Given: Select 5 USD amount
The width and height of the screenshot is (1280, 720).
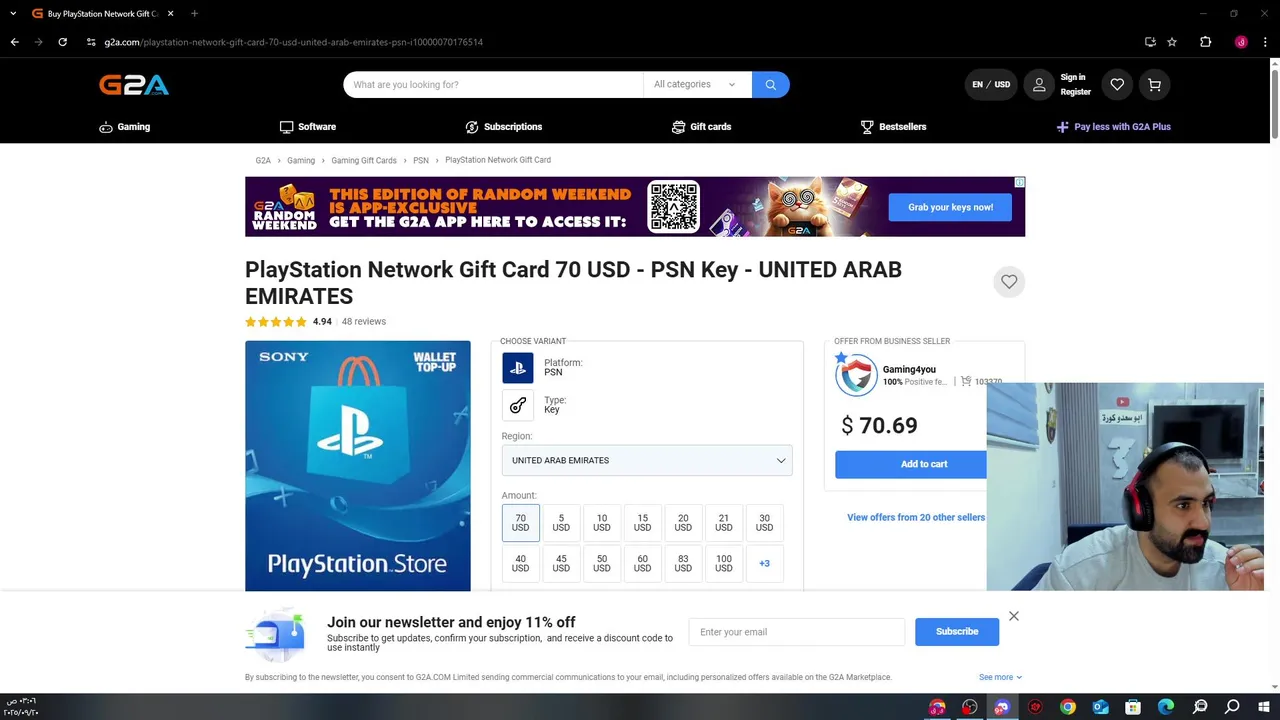Looking at the screenshot, I should (561, 523).
